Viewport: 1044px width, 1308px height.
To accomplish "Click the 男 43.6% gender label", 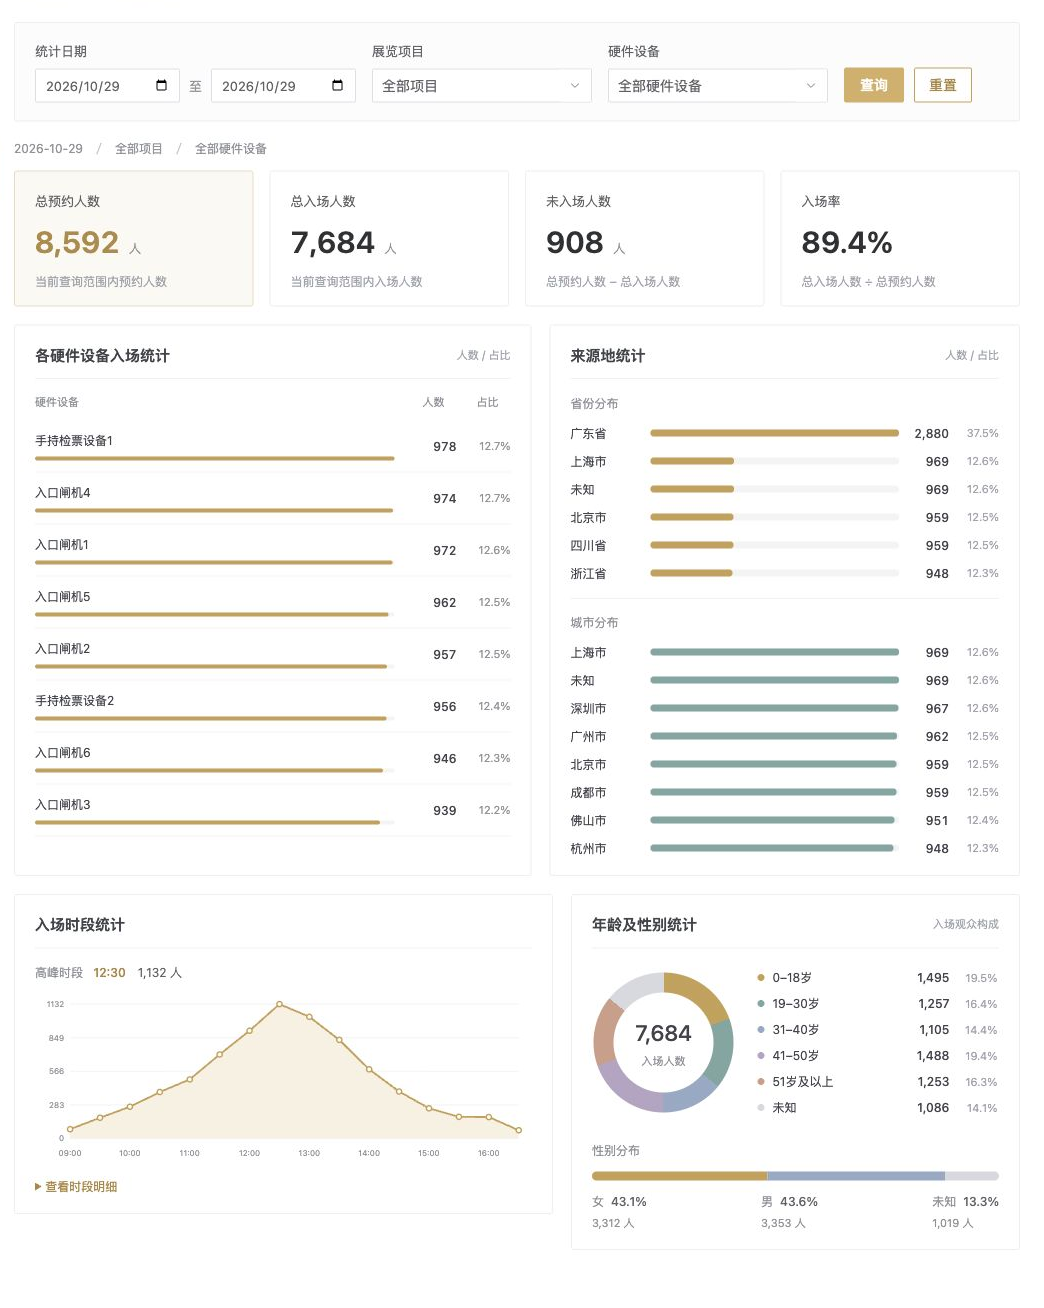I will coord(789,1202).
